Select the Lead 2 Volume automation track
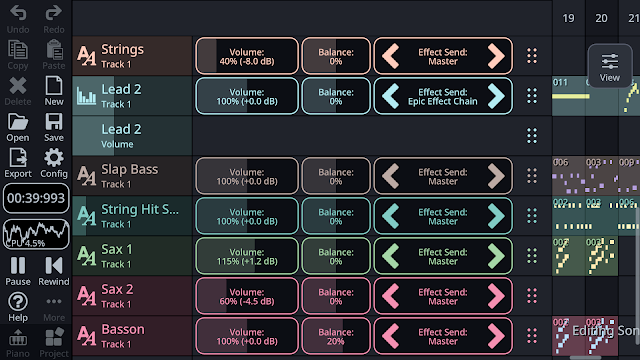Viewport: 640px width, 360px height. click(x=132, y=136)
